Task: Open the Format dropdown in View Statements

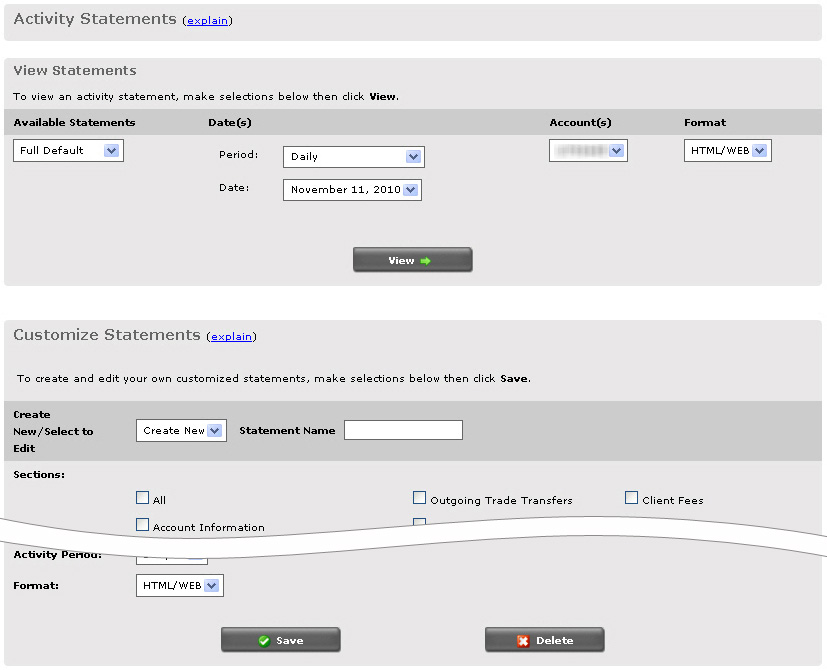Action: (x=759, y=151)
